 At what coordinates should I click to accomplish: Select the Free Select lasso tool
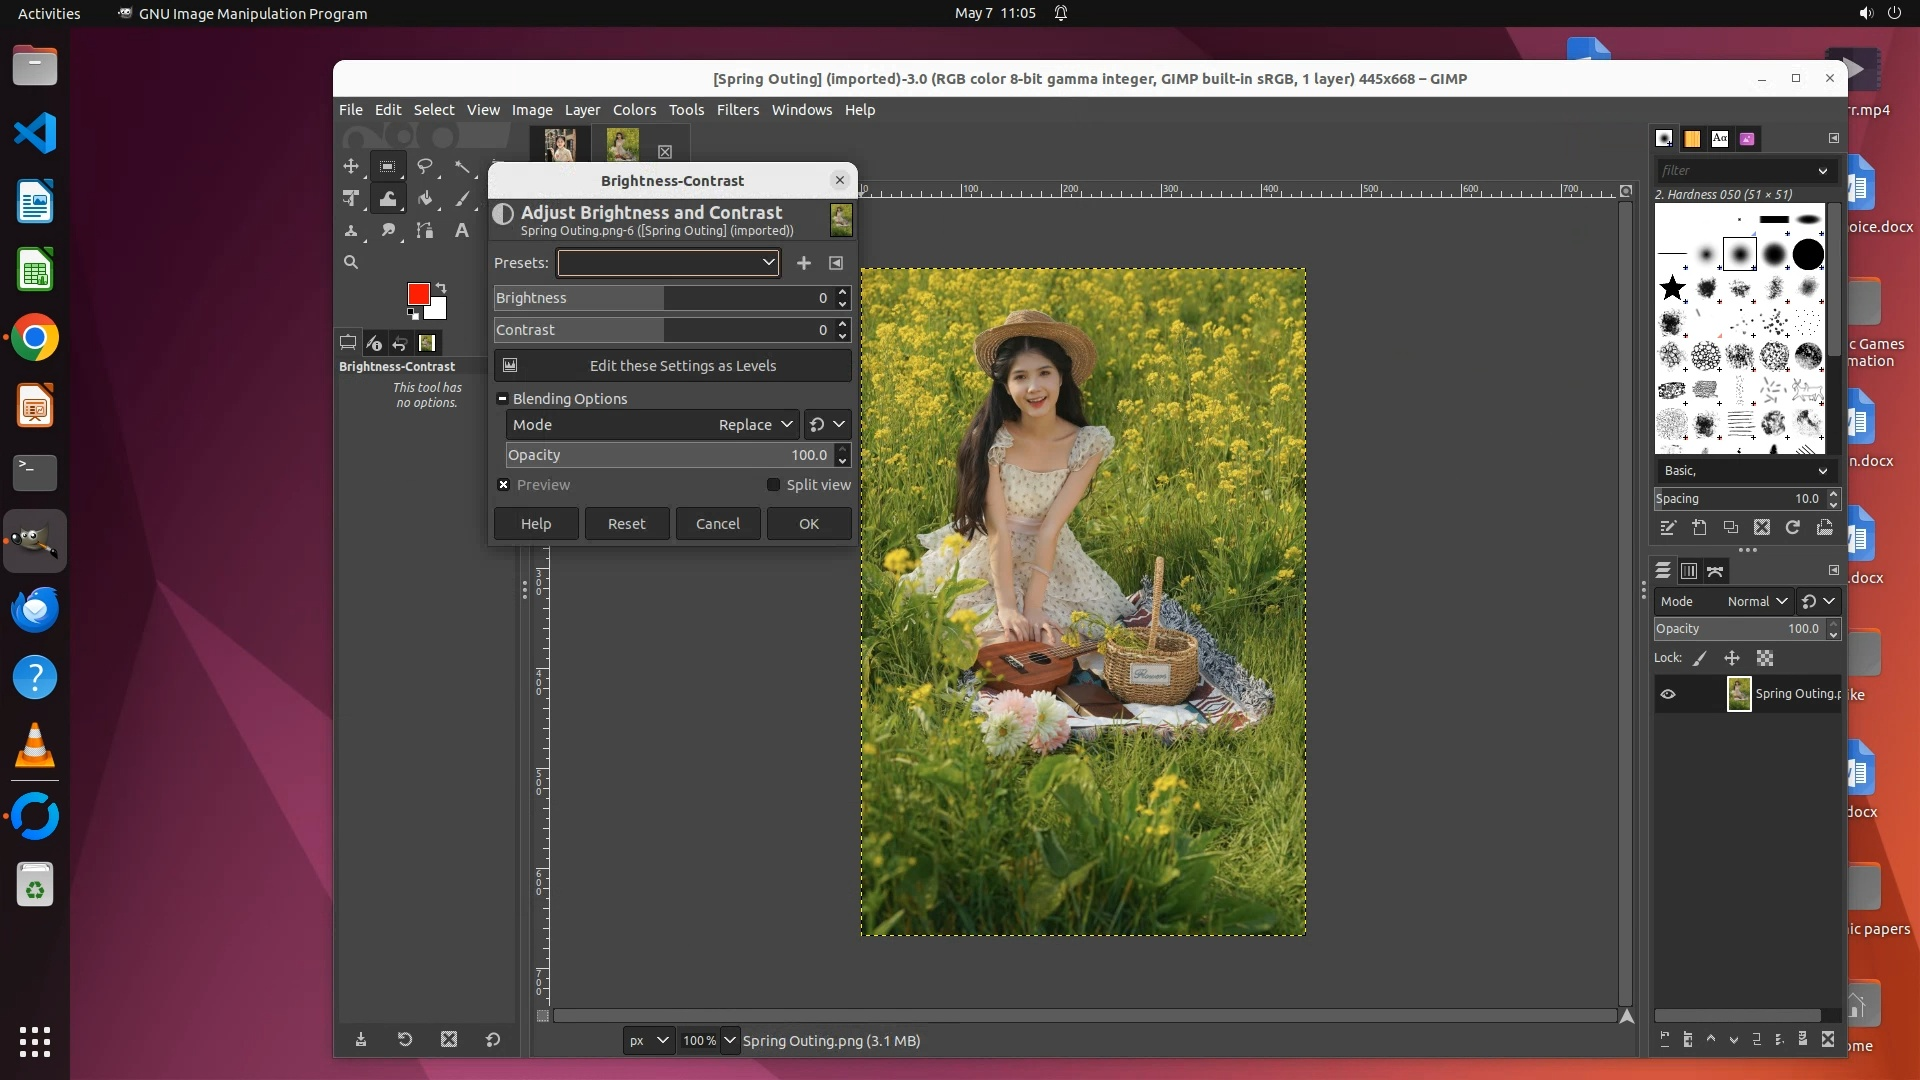coord(425,167)
